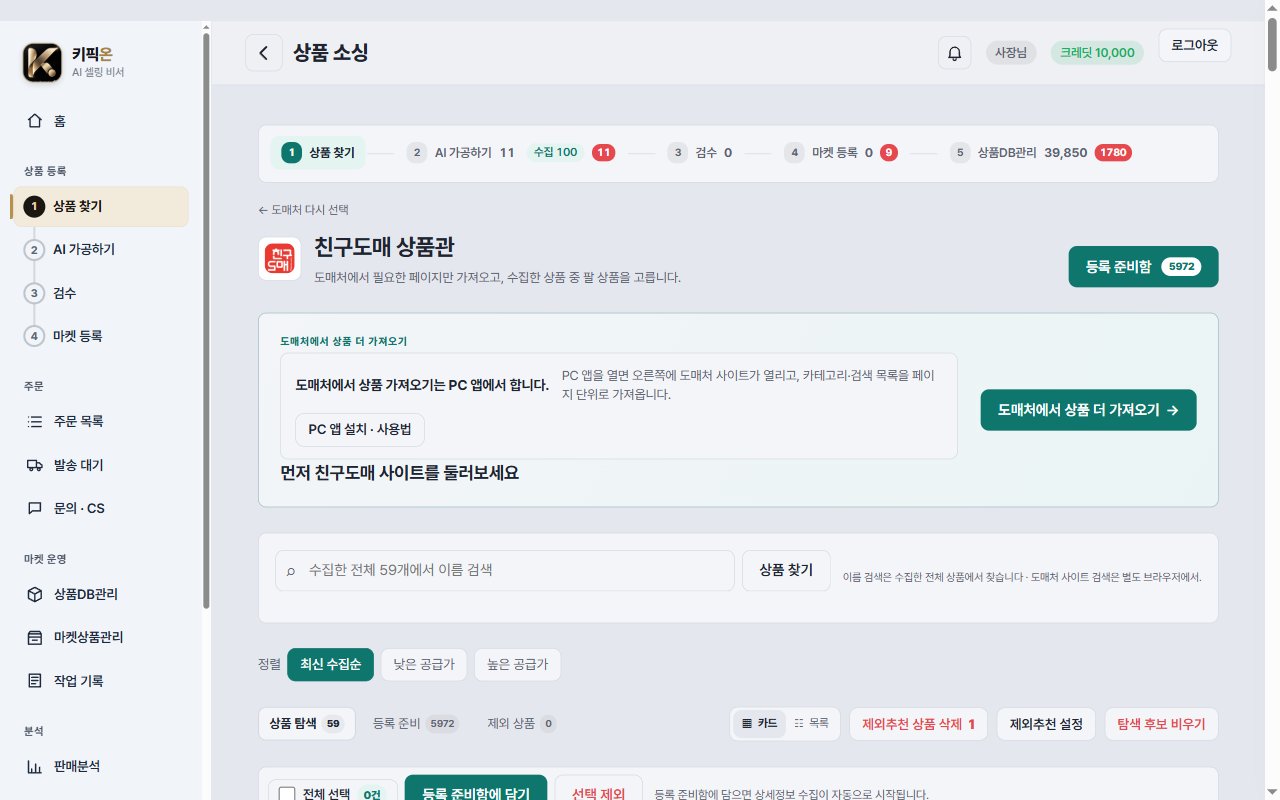Click the 도매처 다시 선택 link

[303, 210]
